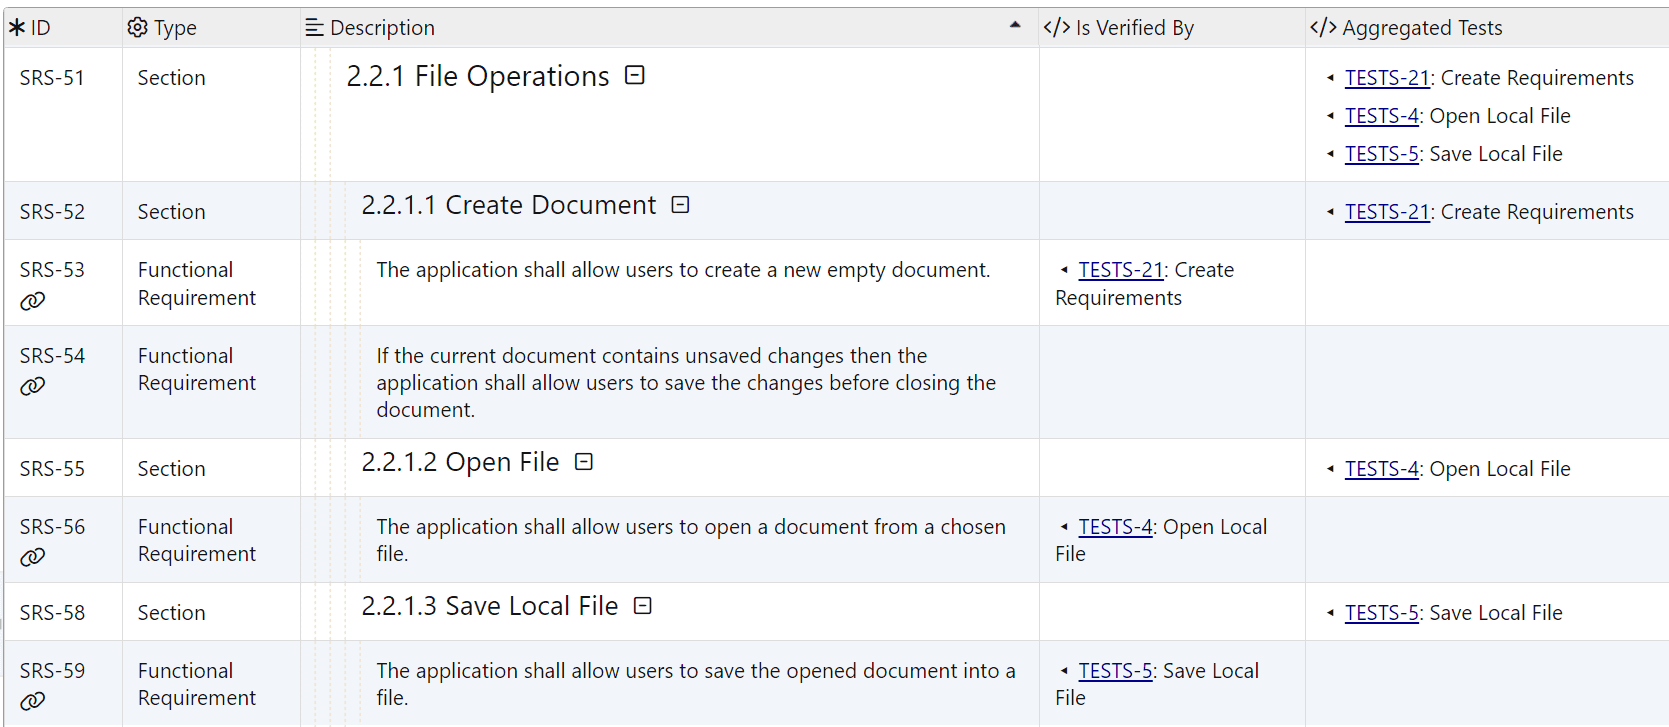Click link icon under SRS-59
Viewport: 1669px width, 727px height.
tap(33, 701)
